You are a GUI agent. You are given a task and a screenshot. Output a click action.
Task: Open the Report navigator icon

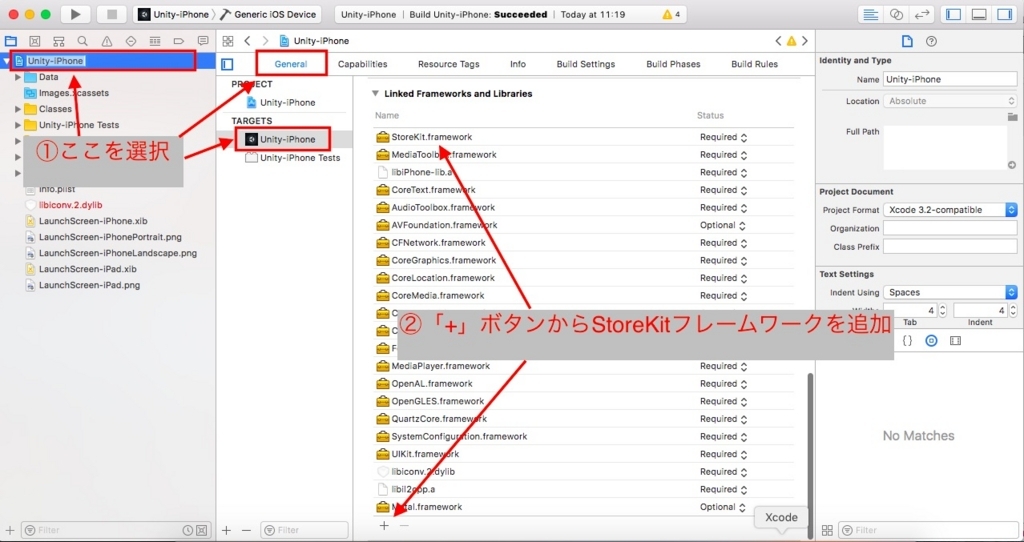point(203,41)
